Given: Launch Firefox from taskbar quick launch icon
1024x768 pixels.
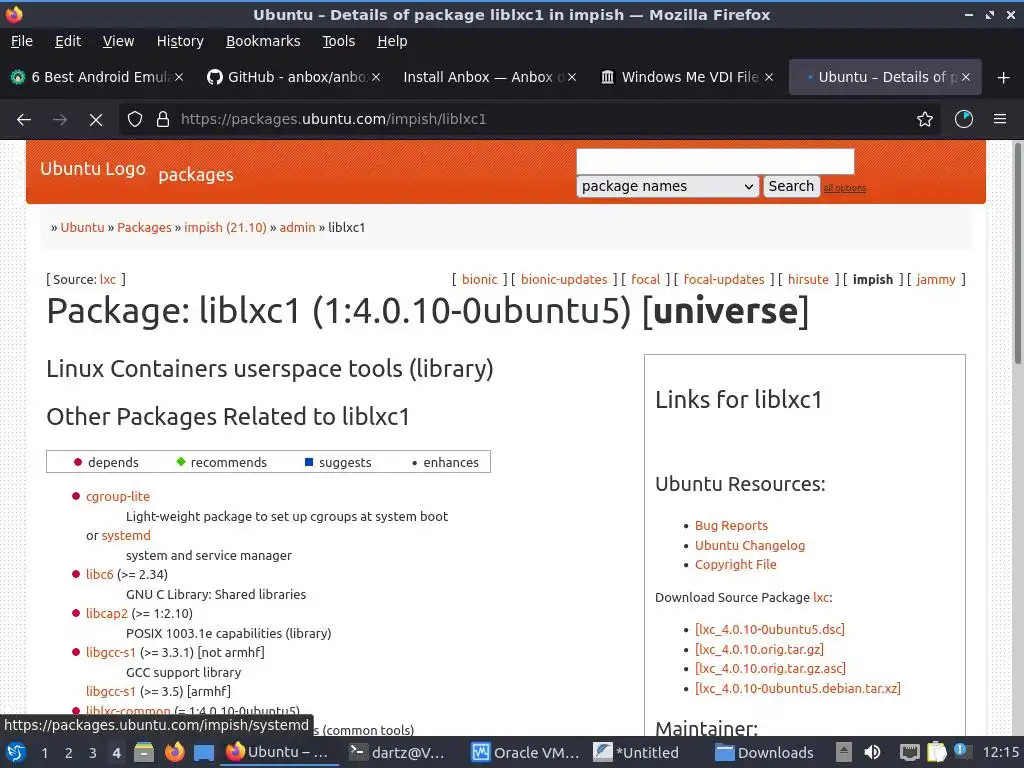Looking at the screenshot, I should [x=174, y=753].
